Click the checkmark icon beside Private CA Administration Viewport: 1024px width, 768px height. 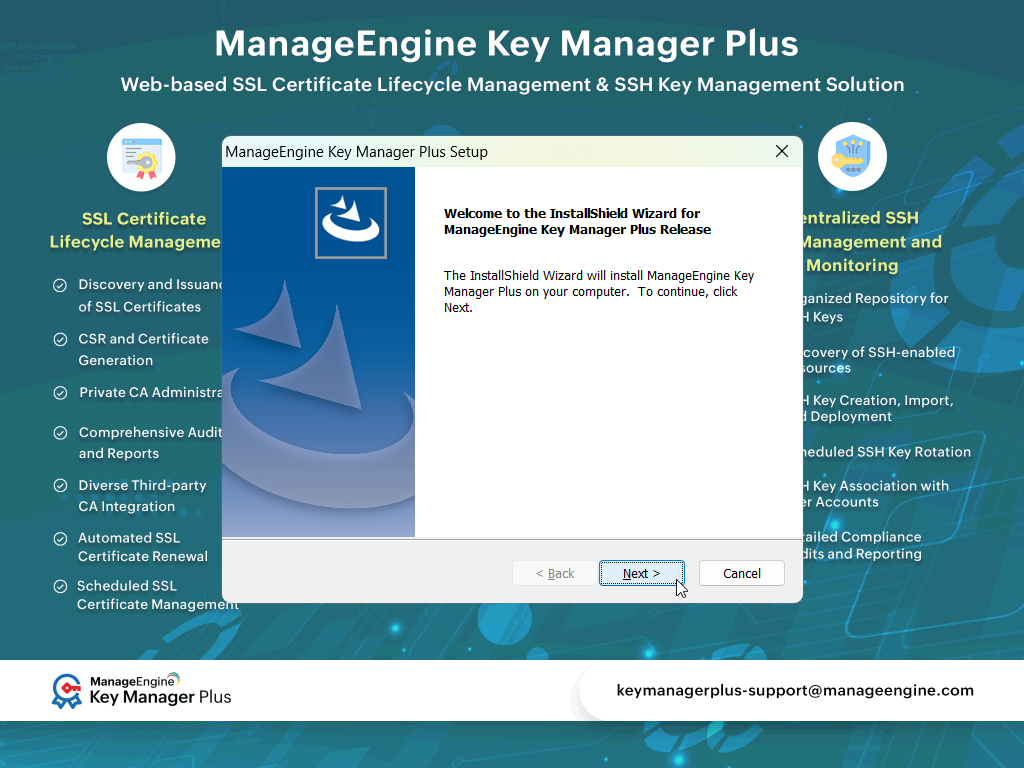point(60,393)
